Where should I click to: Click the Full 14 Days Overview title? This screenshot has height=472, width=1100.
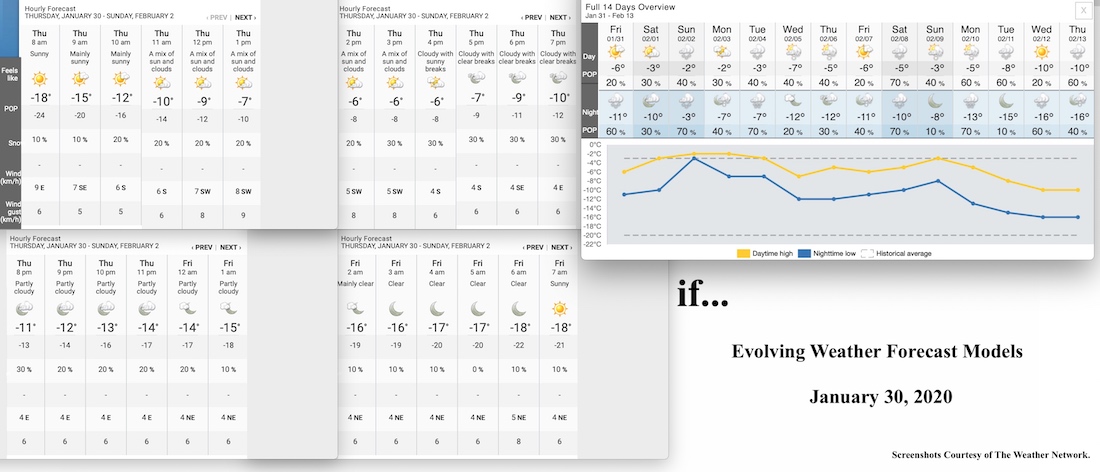[x=630, y=7]
